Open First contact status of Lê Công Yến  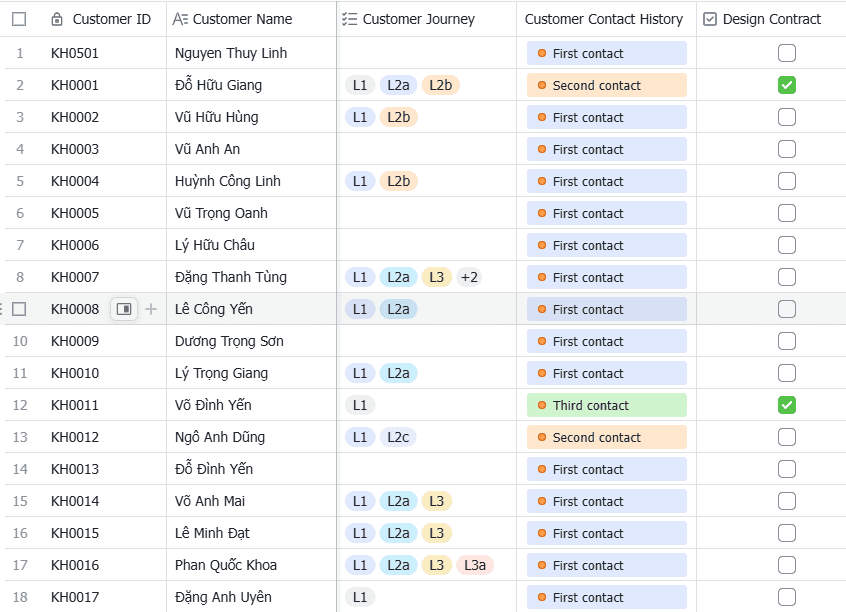[606, 309]
